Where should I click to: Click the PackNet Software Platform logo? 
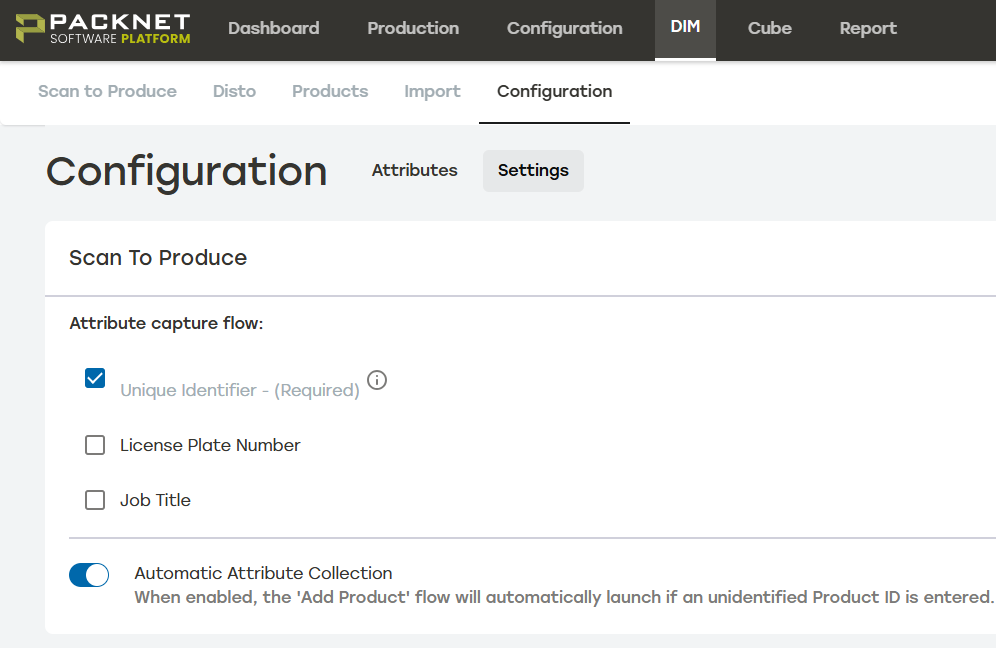pos(103,29)
